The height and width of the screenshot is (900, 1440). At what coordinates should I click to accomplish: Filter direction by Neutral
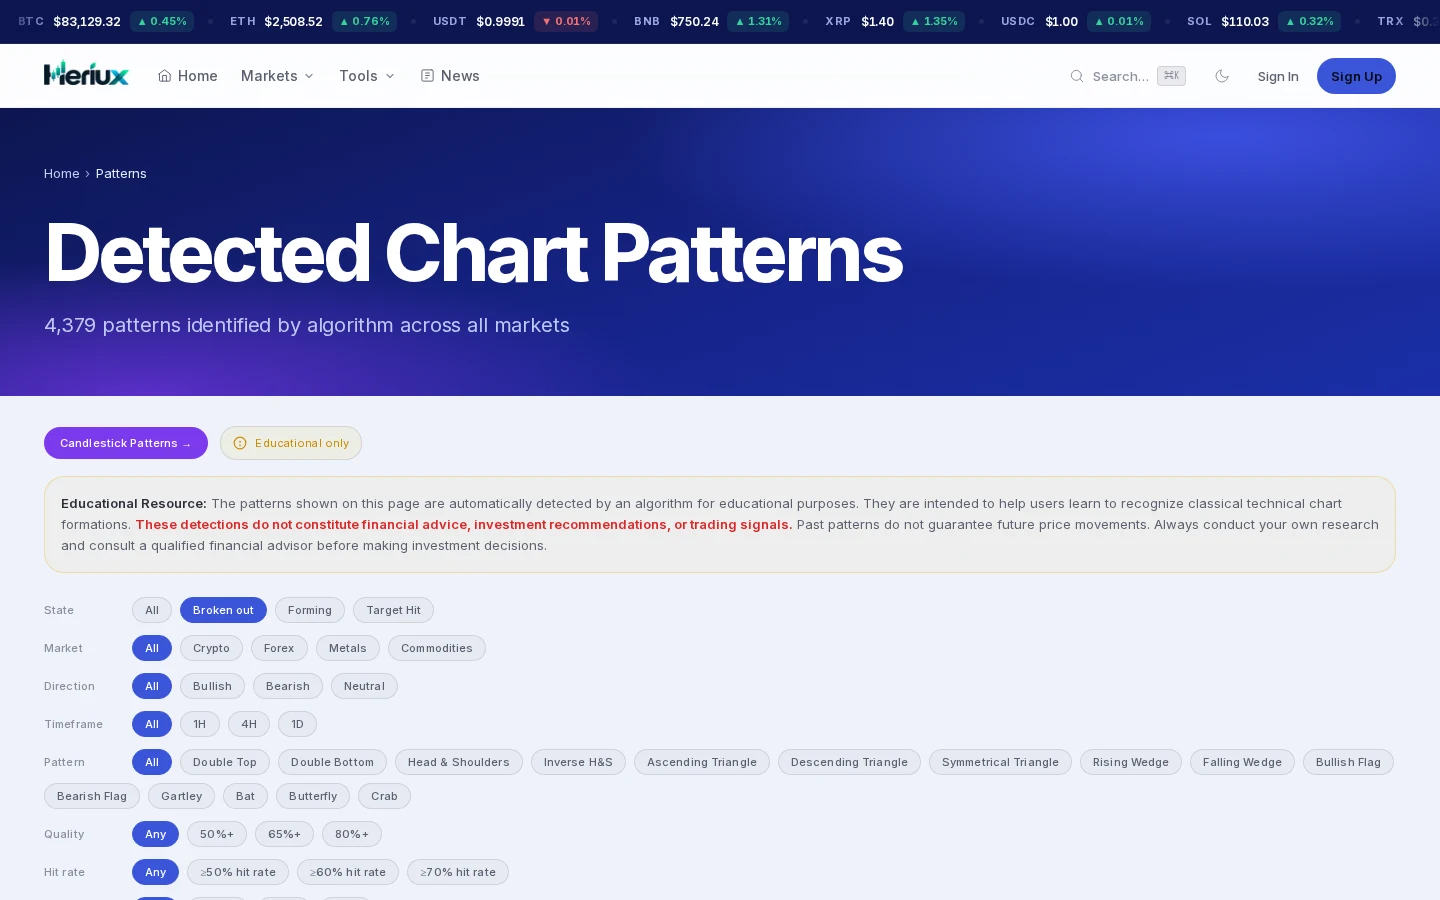tap(364, 686)
